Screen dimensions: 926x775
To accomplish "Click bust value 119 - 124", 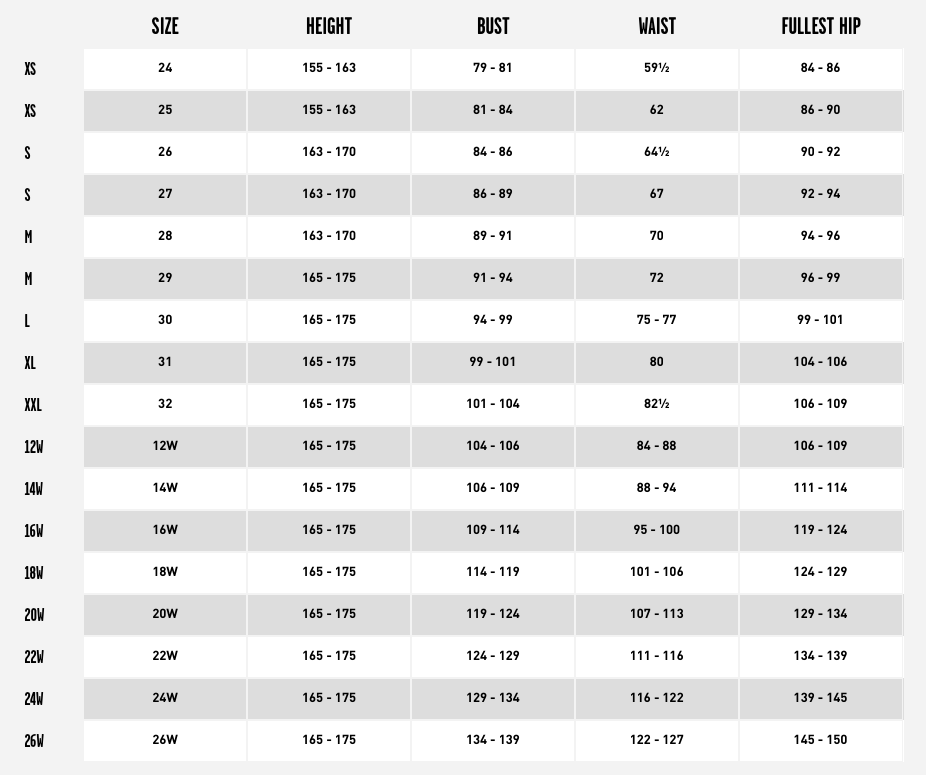I will pyautogui.click(x=493, y=614).
